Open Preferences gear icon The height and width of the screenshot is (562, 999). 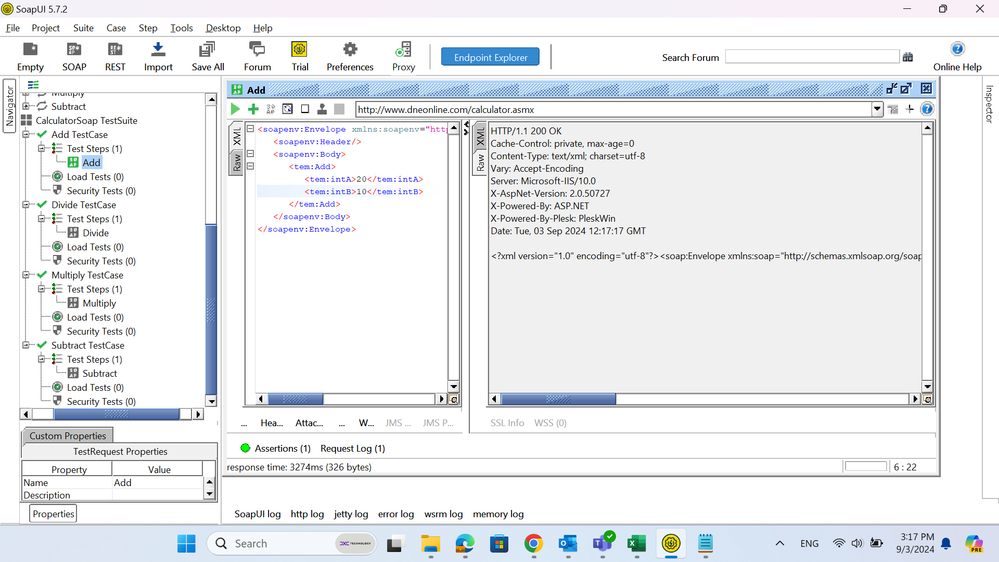click(x=350, y=56)
